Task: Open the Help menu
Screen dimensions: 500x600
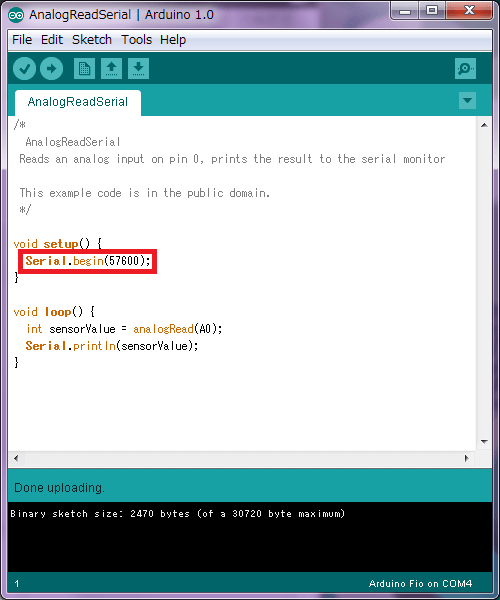Action: tap(173, 40)
